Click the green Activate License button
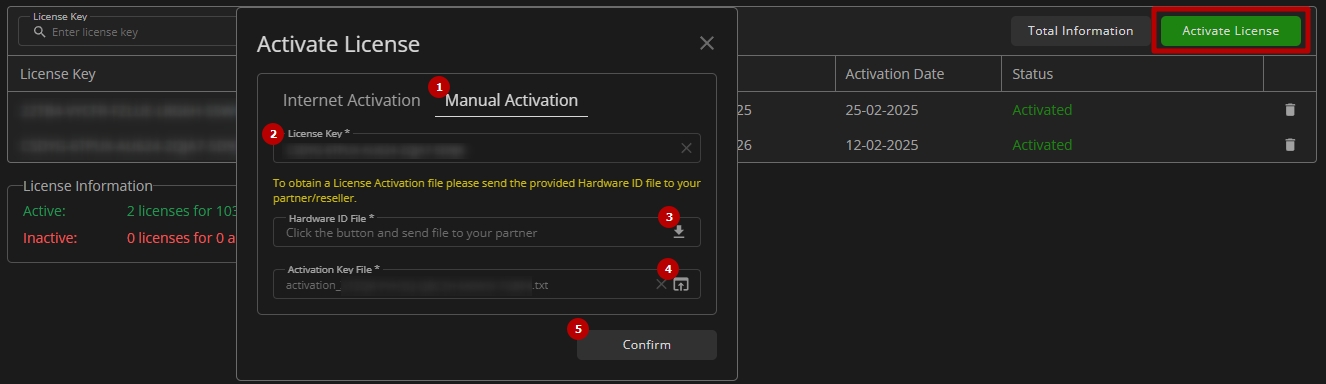This screenshot has width=1326, height=384. pos(1230,31)
